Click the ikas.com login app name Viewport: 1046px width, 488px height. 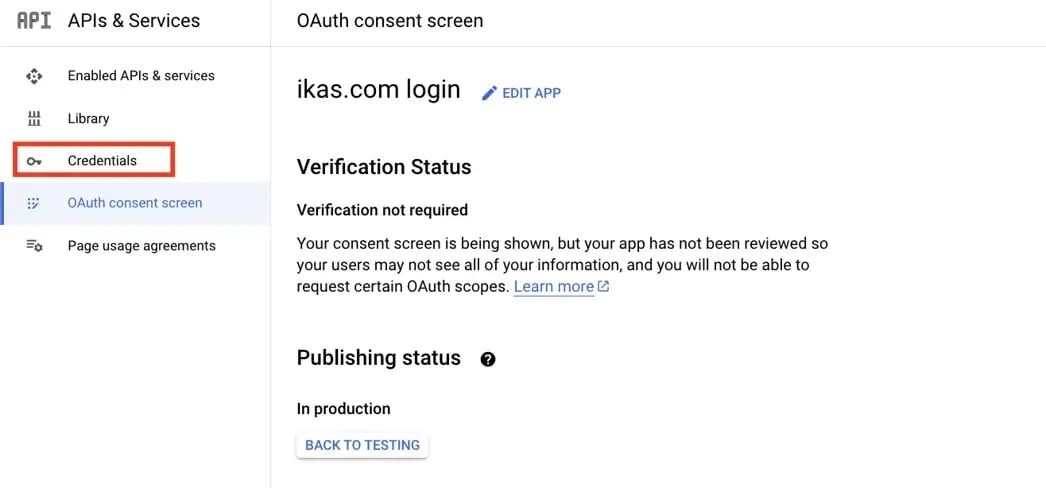coord(378,89)
